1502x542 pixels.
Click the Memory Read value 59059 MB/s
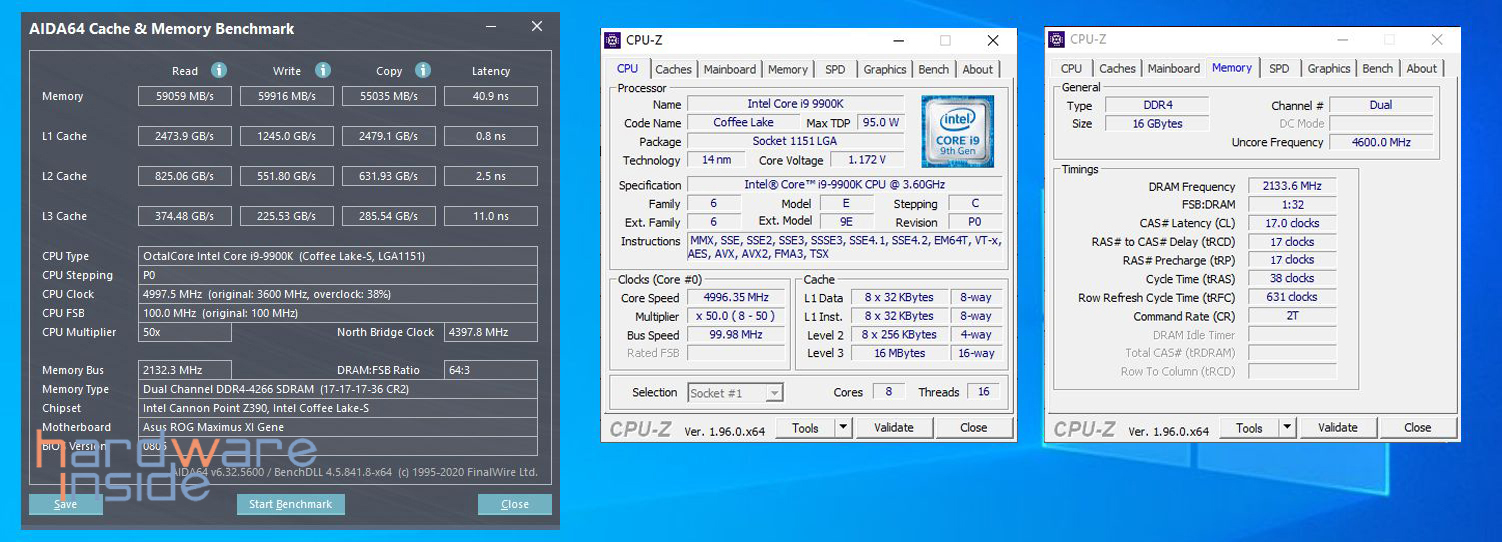[185, 96]
